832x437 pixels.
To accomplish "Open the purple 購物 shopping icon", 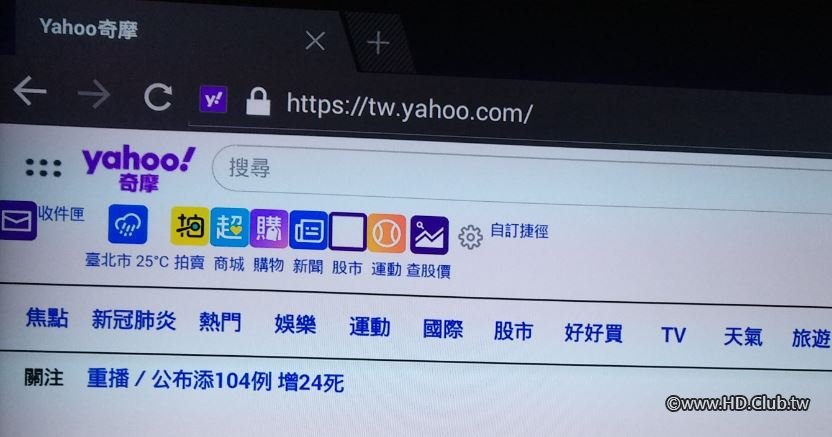I will tap(269, 229).
